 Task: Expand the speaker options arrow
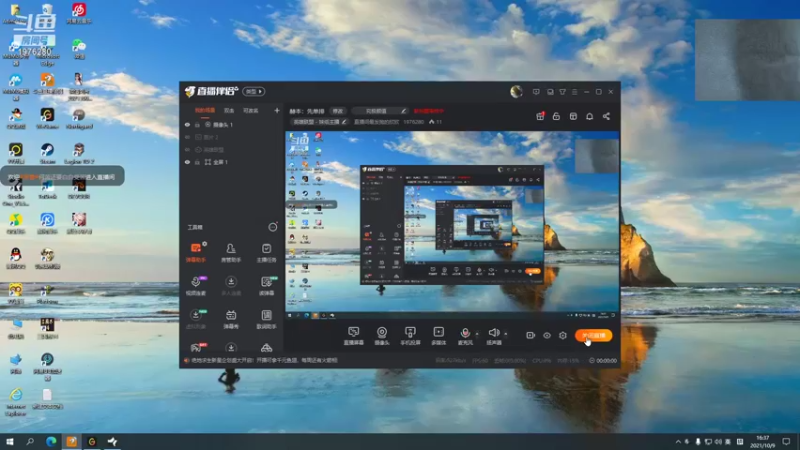click(x=506, y=334)
